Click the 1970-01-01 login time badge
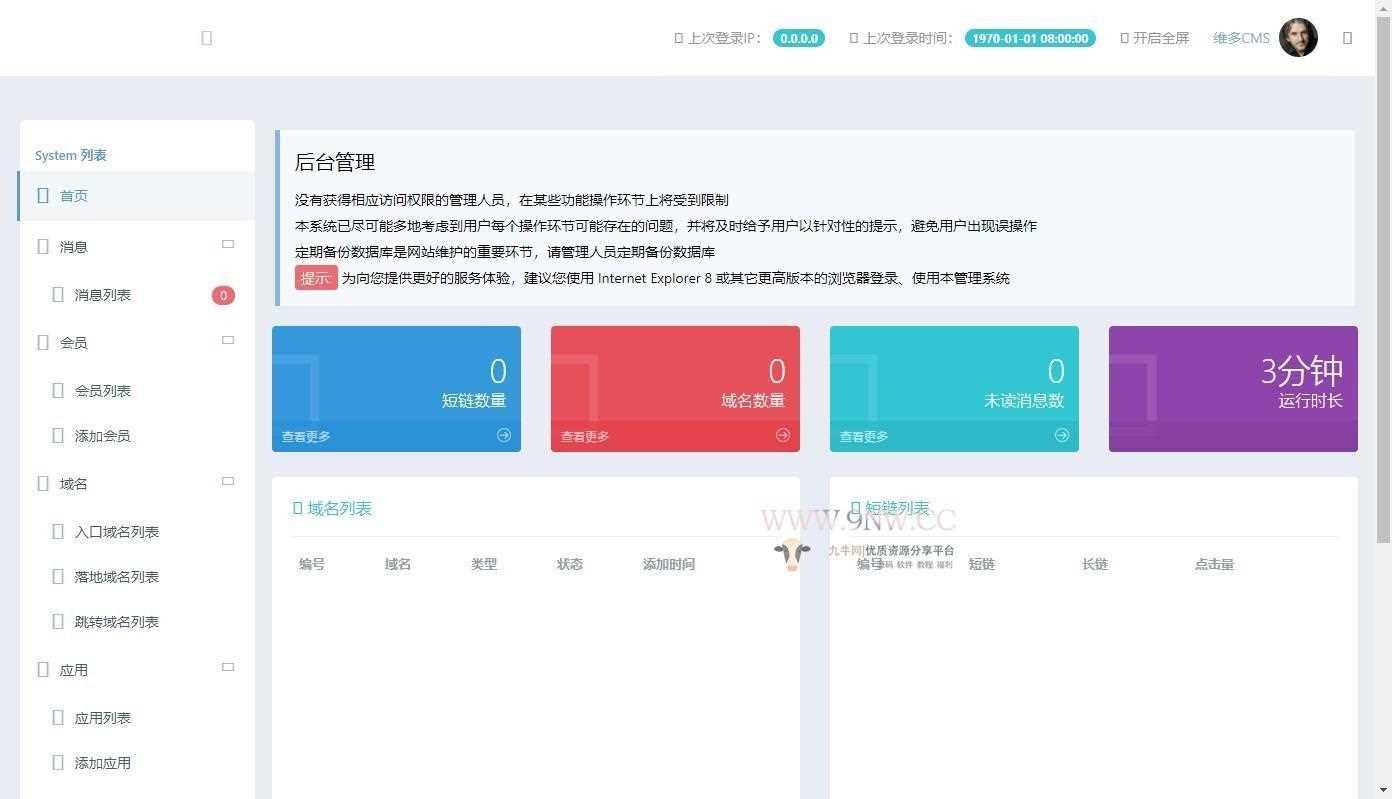This screenshot has height=799, width=1392. [1029, 37]
